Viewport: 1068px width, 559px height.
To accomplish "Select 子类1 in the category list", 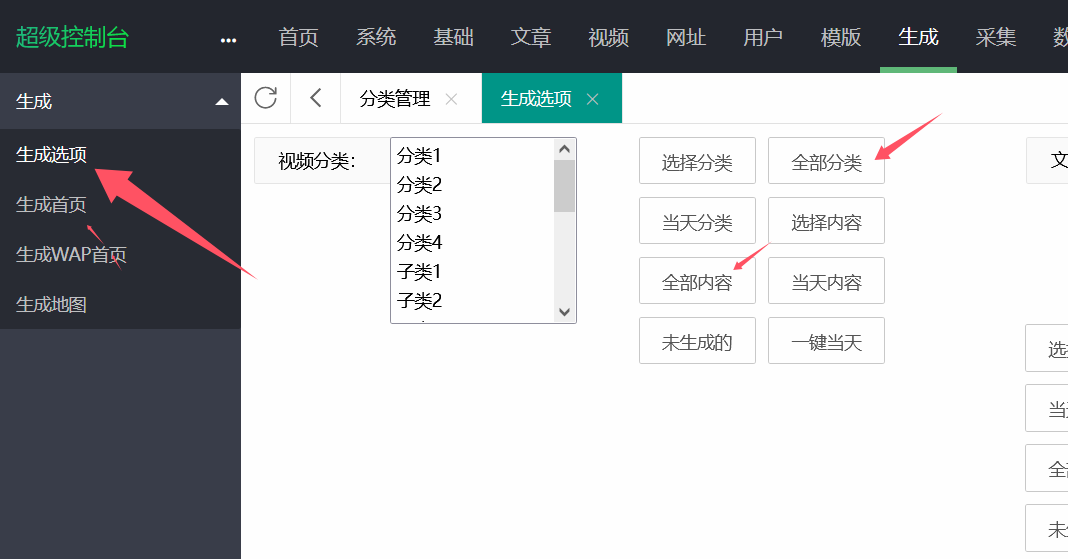I will coord(420,272).
